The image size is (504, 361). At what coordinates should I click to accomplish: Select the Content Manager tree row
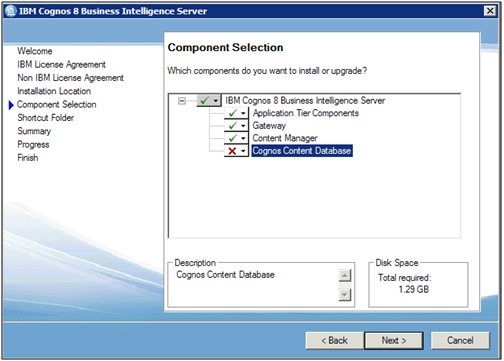[x=285, y=138]
